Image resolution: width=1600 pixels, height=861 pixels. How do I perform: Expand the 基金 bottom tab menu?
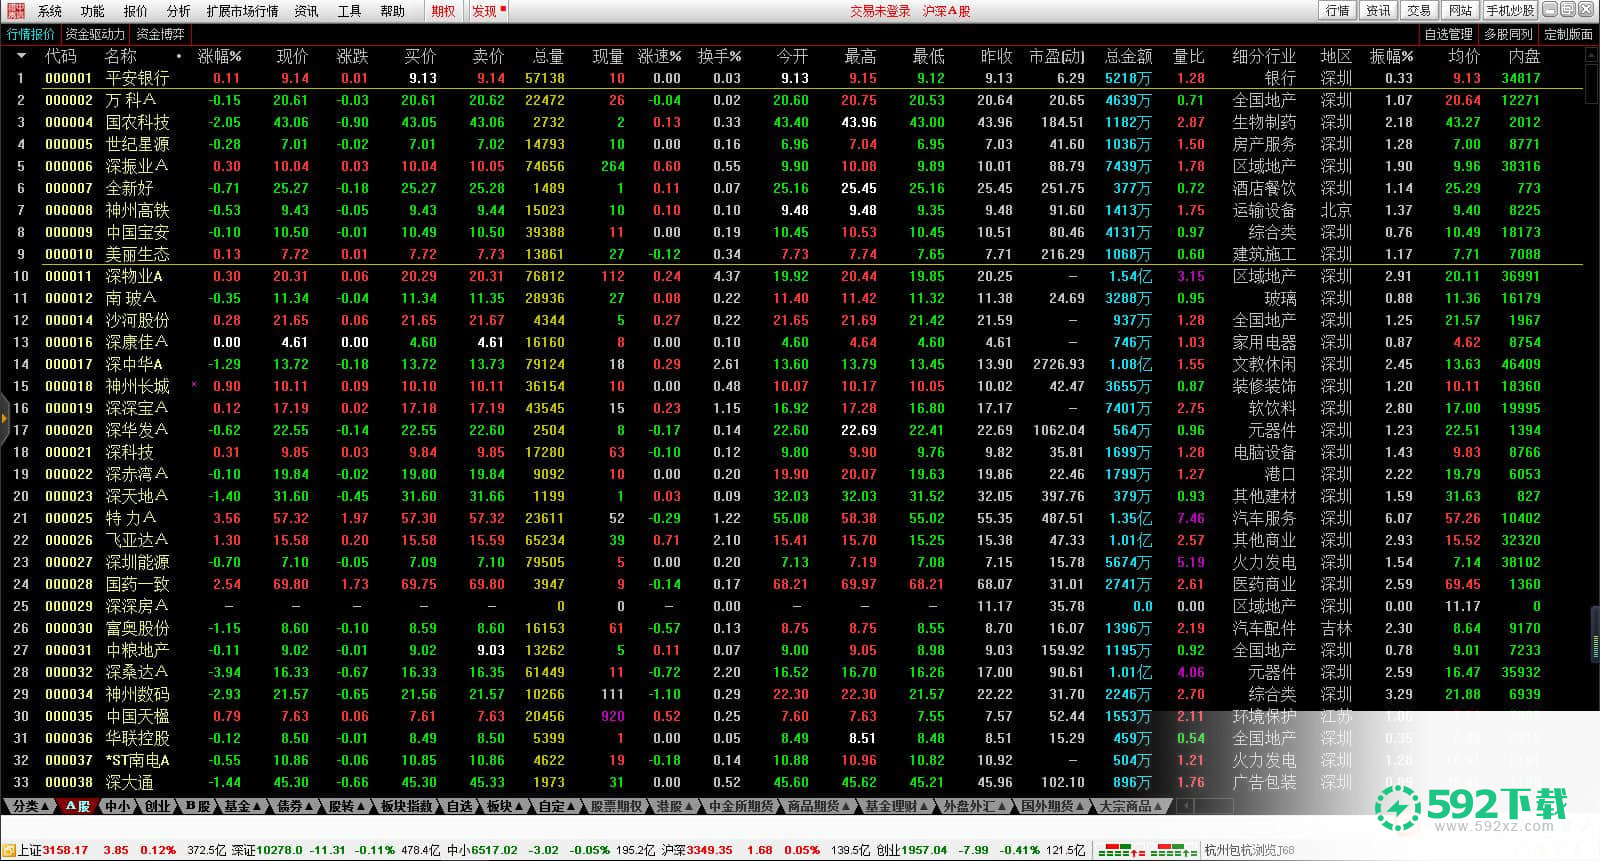click(x=243, y=806)
